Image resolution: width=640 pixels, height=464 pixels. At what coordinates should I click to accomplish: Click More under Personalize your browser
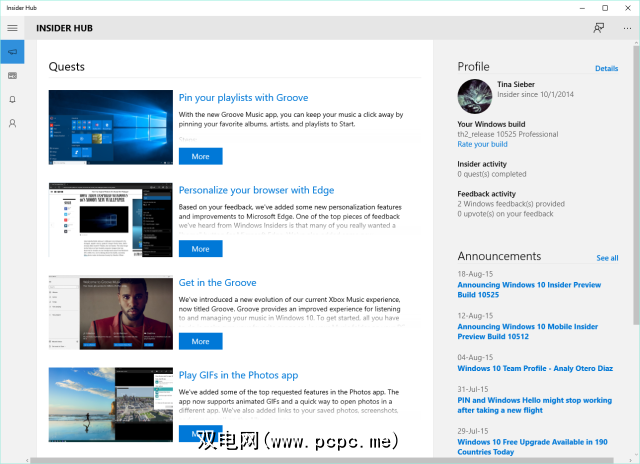click(x=200, y=249)
